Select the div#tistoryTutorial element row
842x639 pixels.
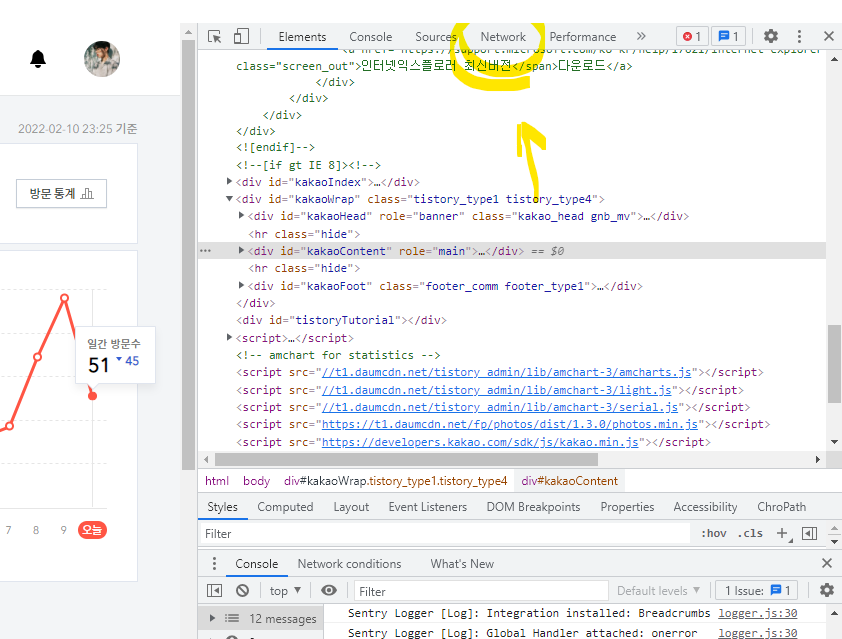coord(342,320)
